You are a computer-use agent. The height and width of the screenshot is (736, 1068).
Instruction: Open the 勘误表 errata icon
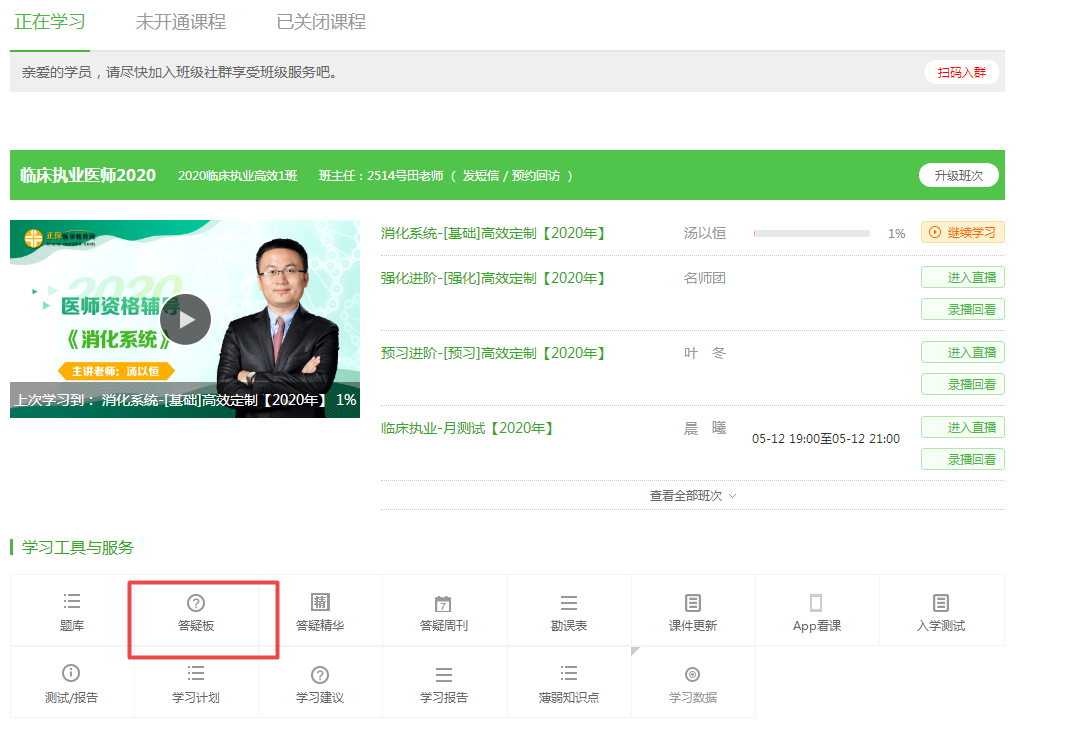(x=568, y=603)
